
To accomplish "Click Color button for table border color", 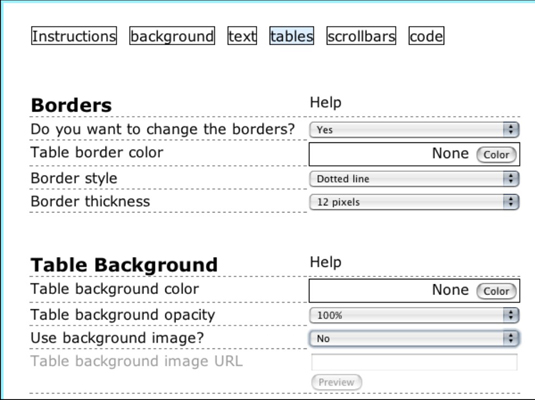I will click(x=496, y=155).
